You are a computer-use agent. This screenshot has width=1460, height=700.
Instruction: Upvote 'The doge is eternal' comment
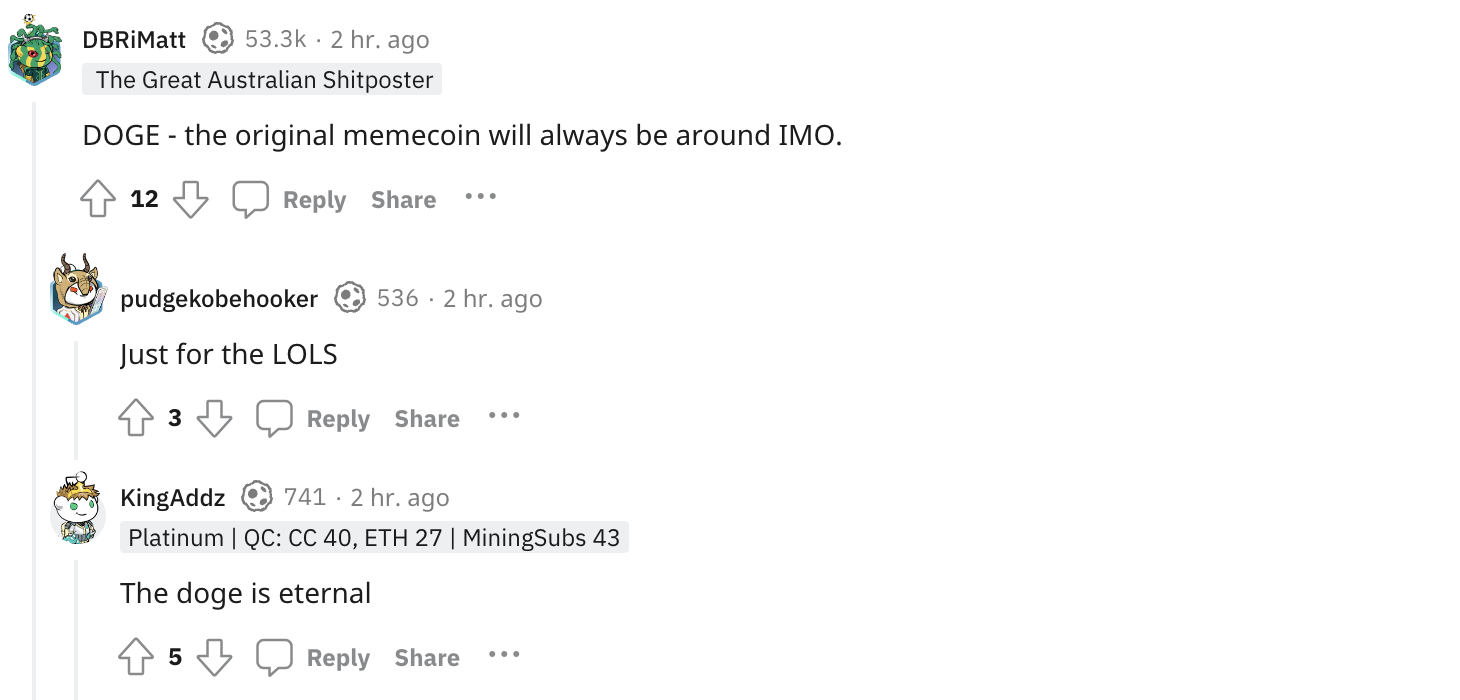[136, 658]
